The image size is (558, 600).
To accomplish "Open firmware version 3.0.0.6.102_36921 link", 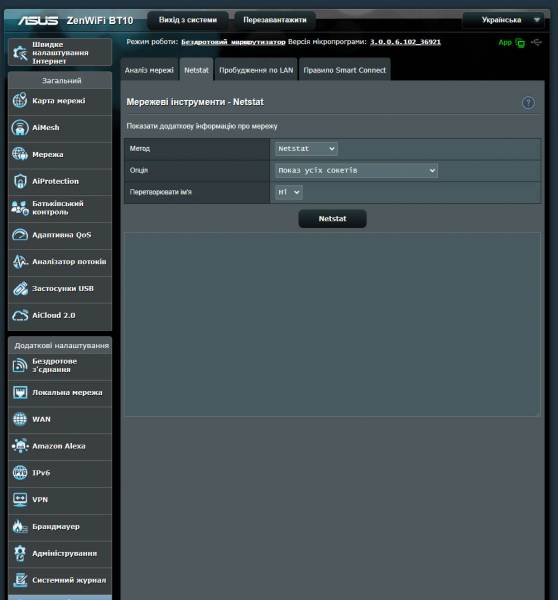I will (x=405, y=42).
